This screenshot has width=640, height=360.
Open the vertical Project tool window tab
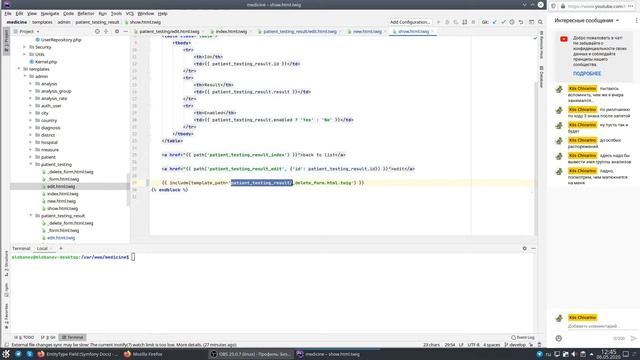[6, 40]
